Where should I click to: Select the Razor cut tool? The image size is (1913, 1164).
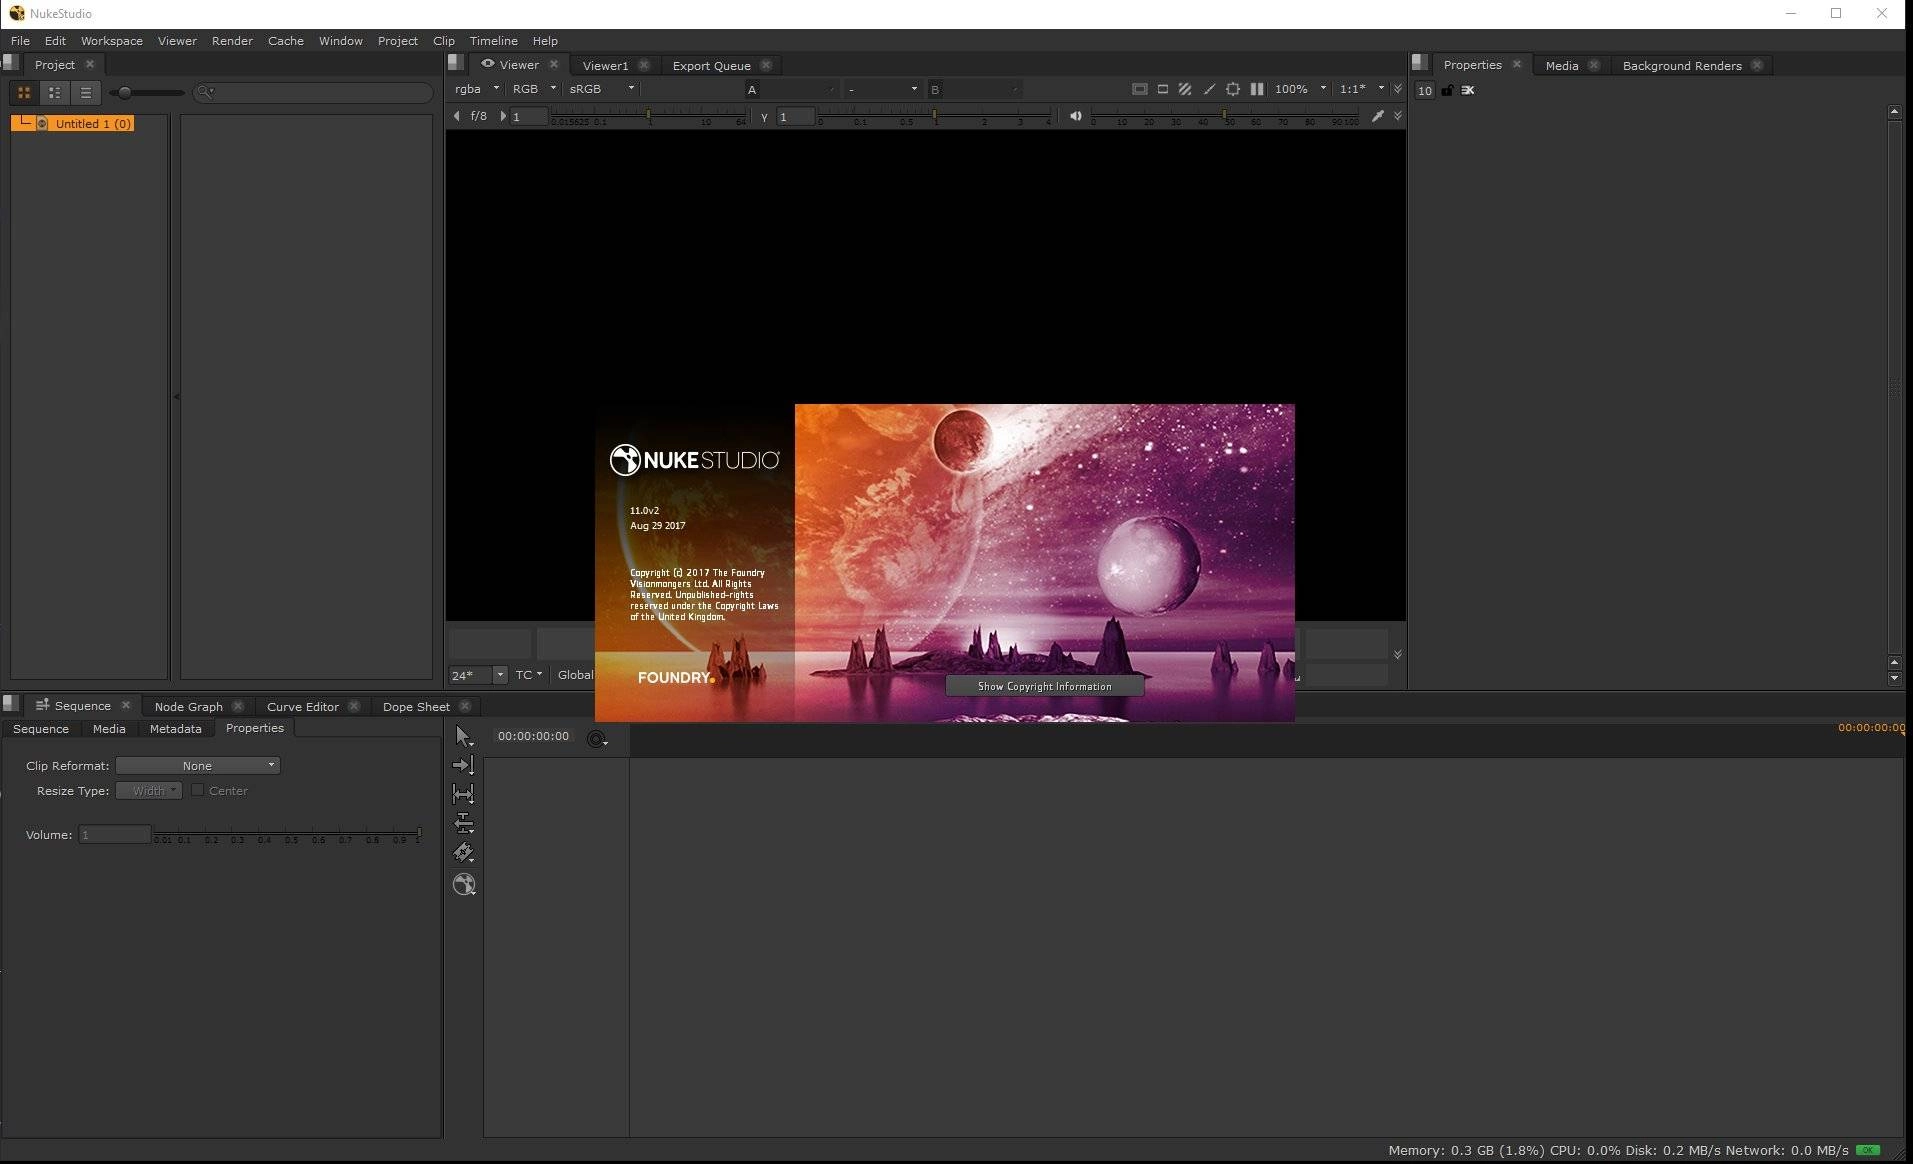coord(463,853)
